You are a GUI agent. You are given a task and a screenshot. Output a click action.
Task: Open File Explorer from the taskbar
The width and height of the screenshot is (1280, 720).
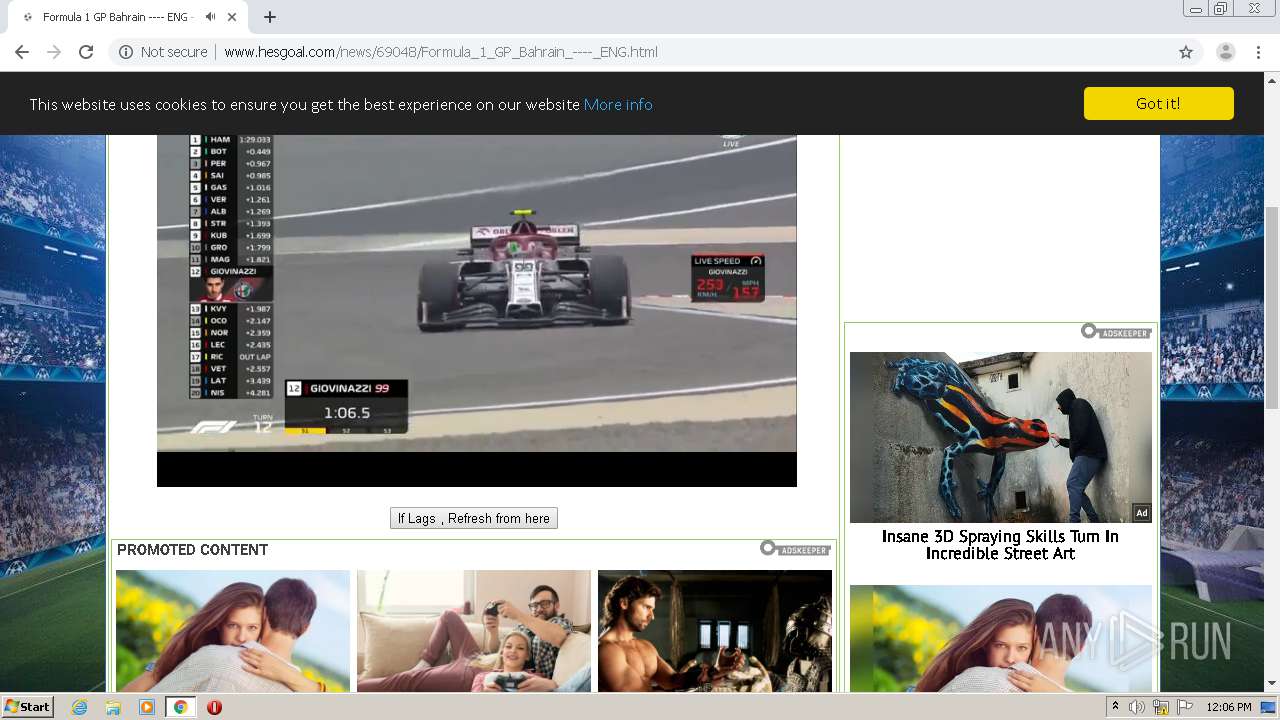pos(113,707)
